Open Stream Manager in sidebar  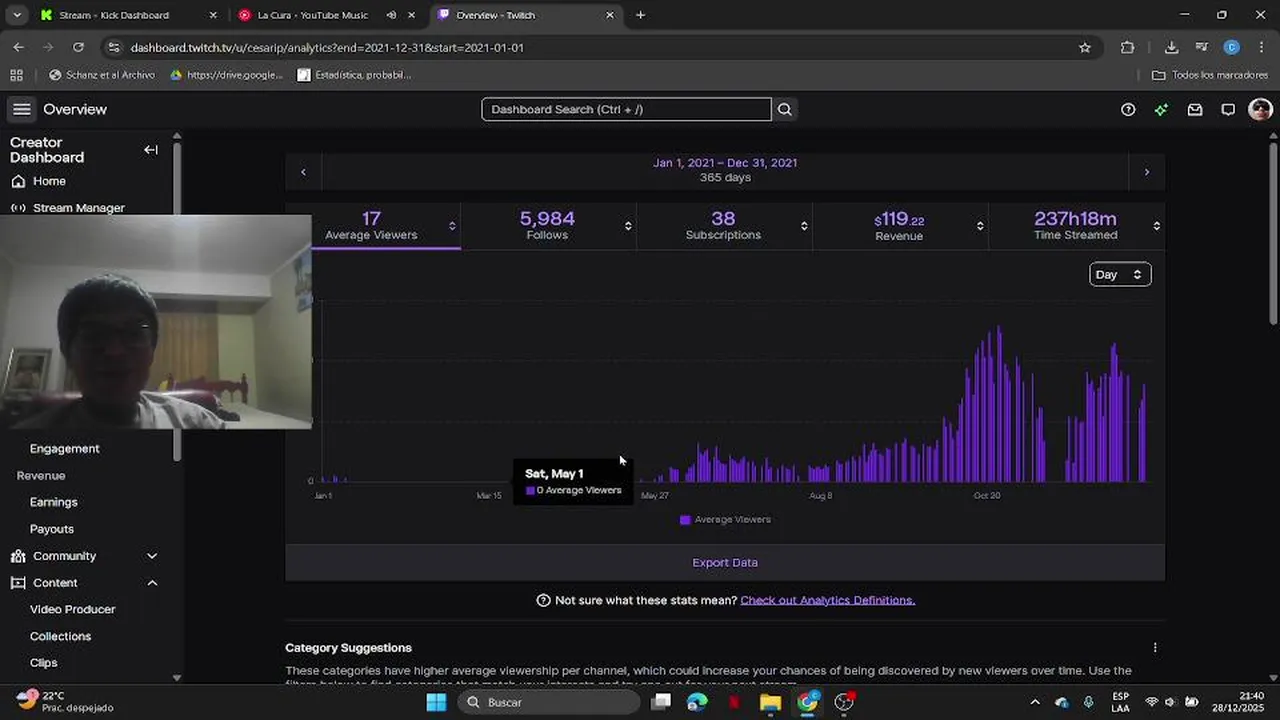pyautogui.click(x=79, y=208)
